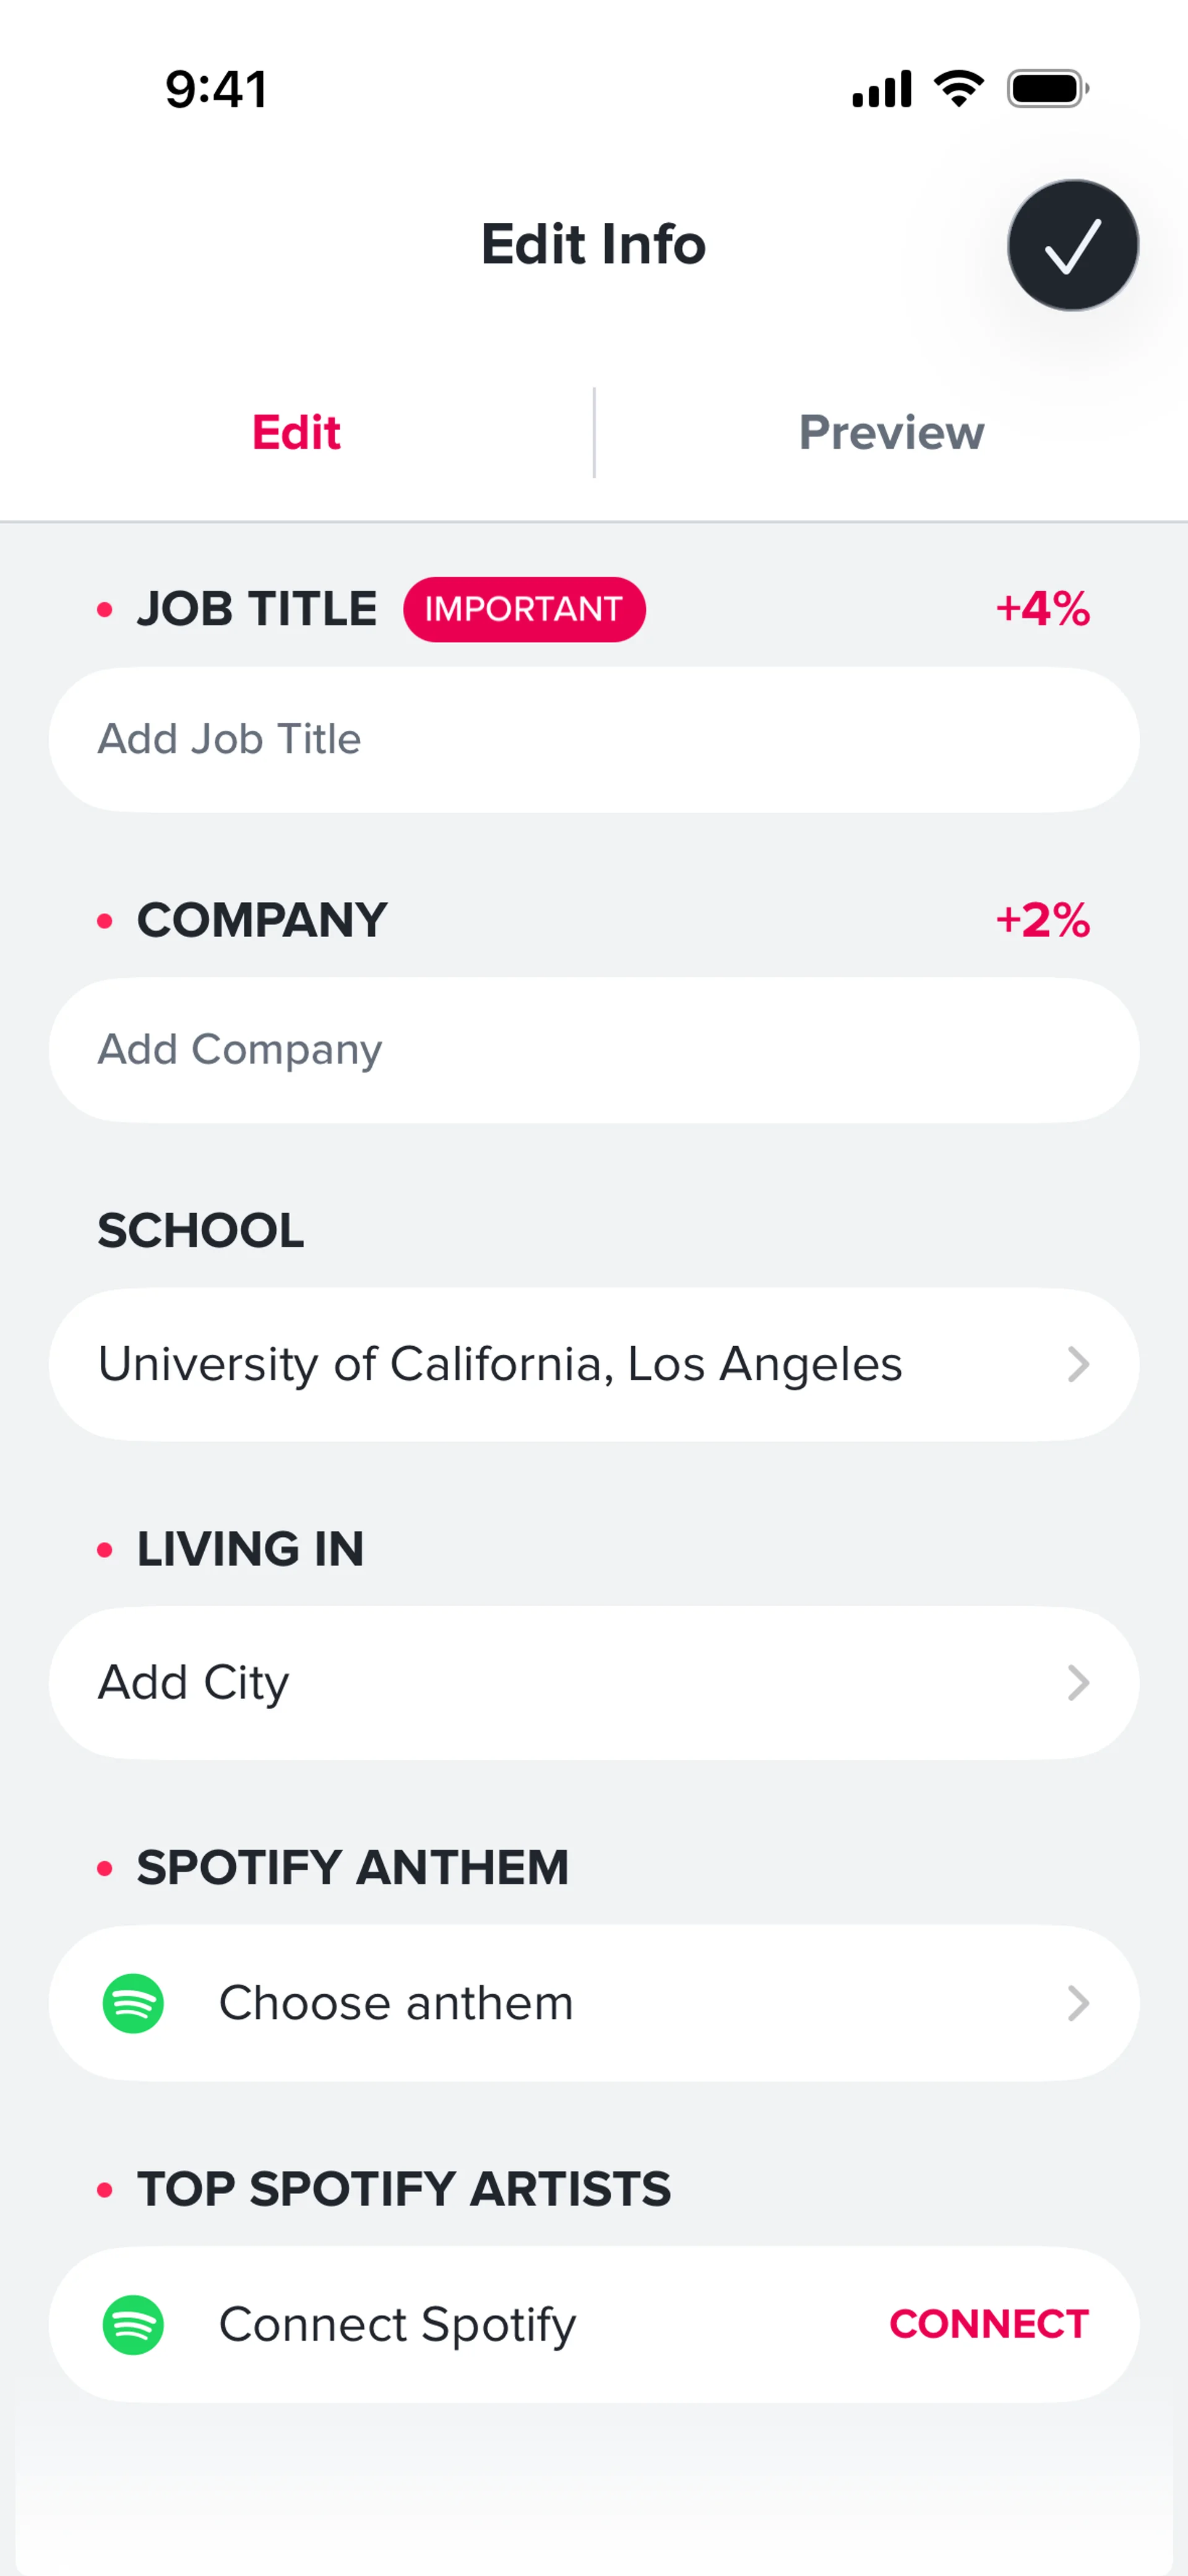Tap the +4% job title bonus
Image resolution: width=1188 pixels, height=2576 pixels.
(x=1042, y=609)
